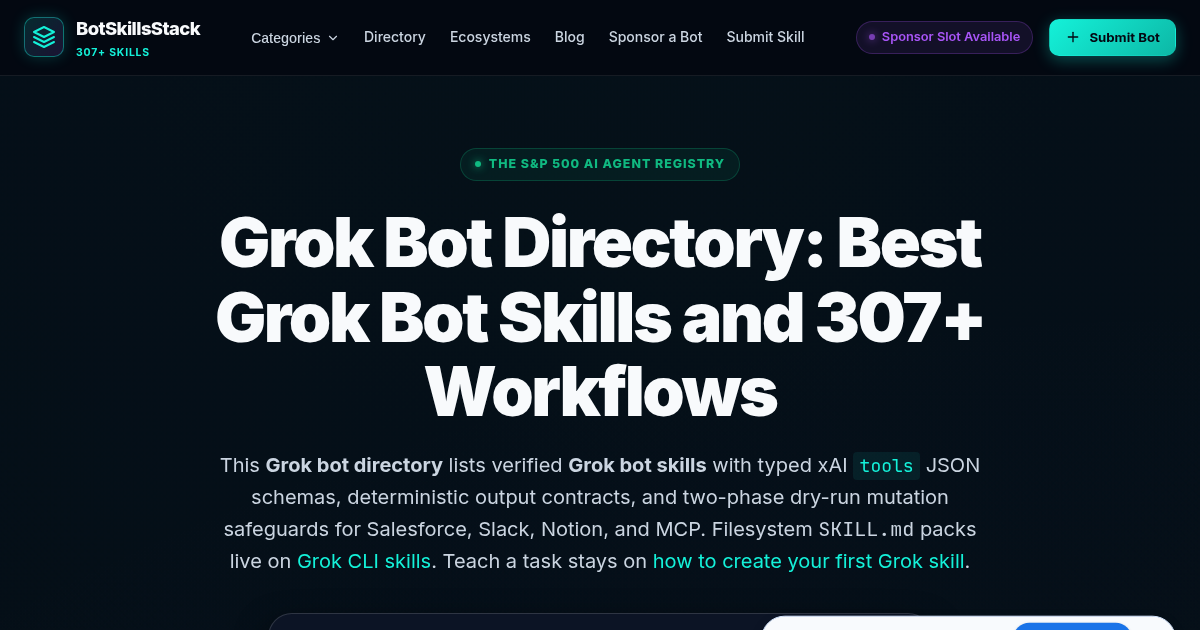Click the chevron beside Categories
Image resolution: width=1200 pixels, height=630 pixels.
tap(333, 38)
